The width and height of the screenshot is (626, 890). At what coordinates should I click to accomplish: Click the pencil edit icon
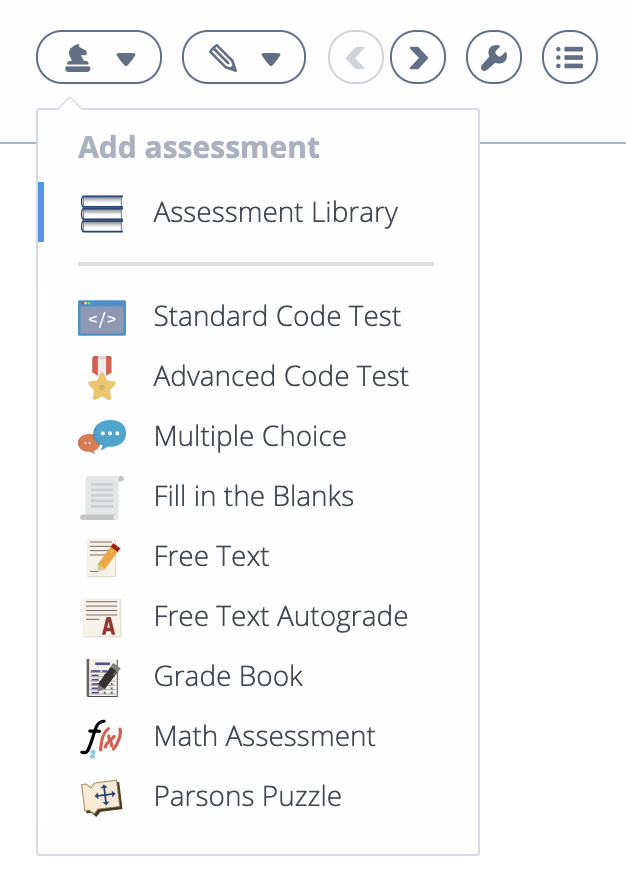223,58
